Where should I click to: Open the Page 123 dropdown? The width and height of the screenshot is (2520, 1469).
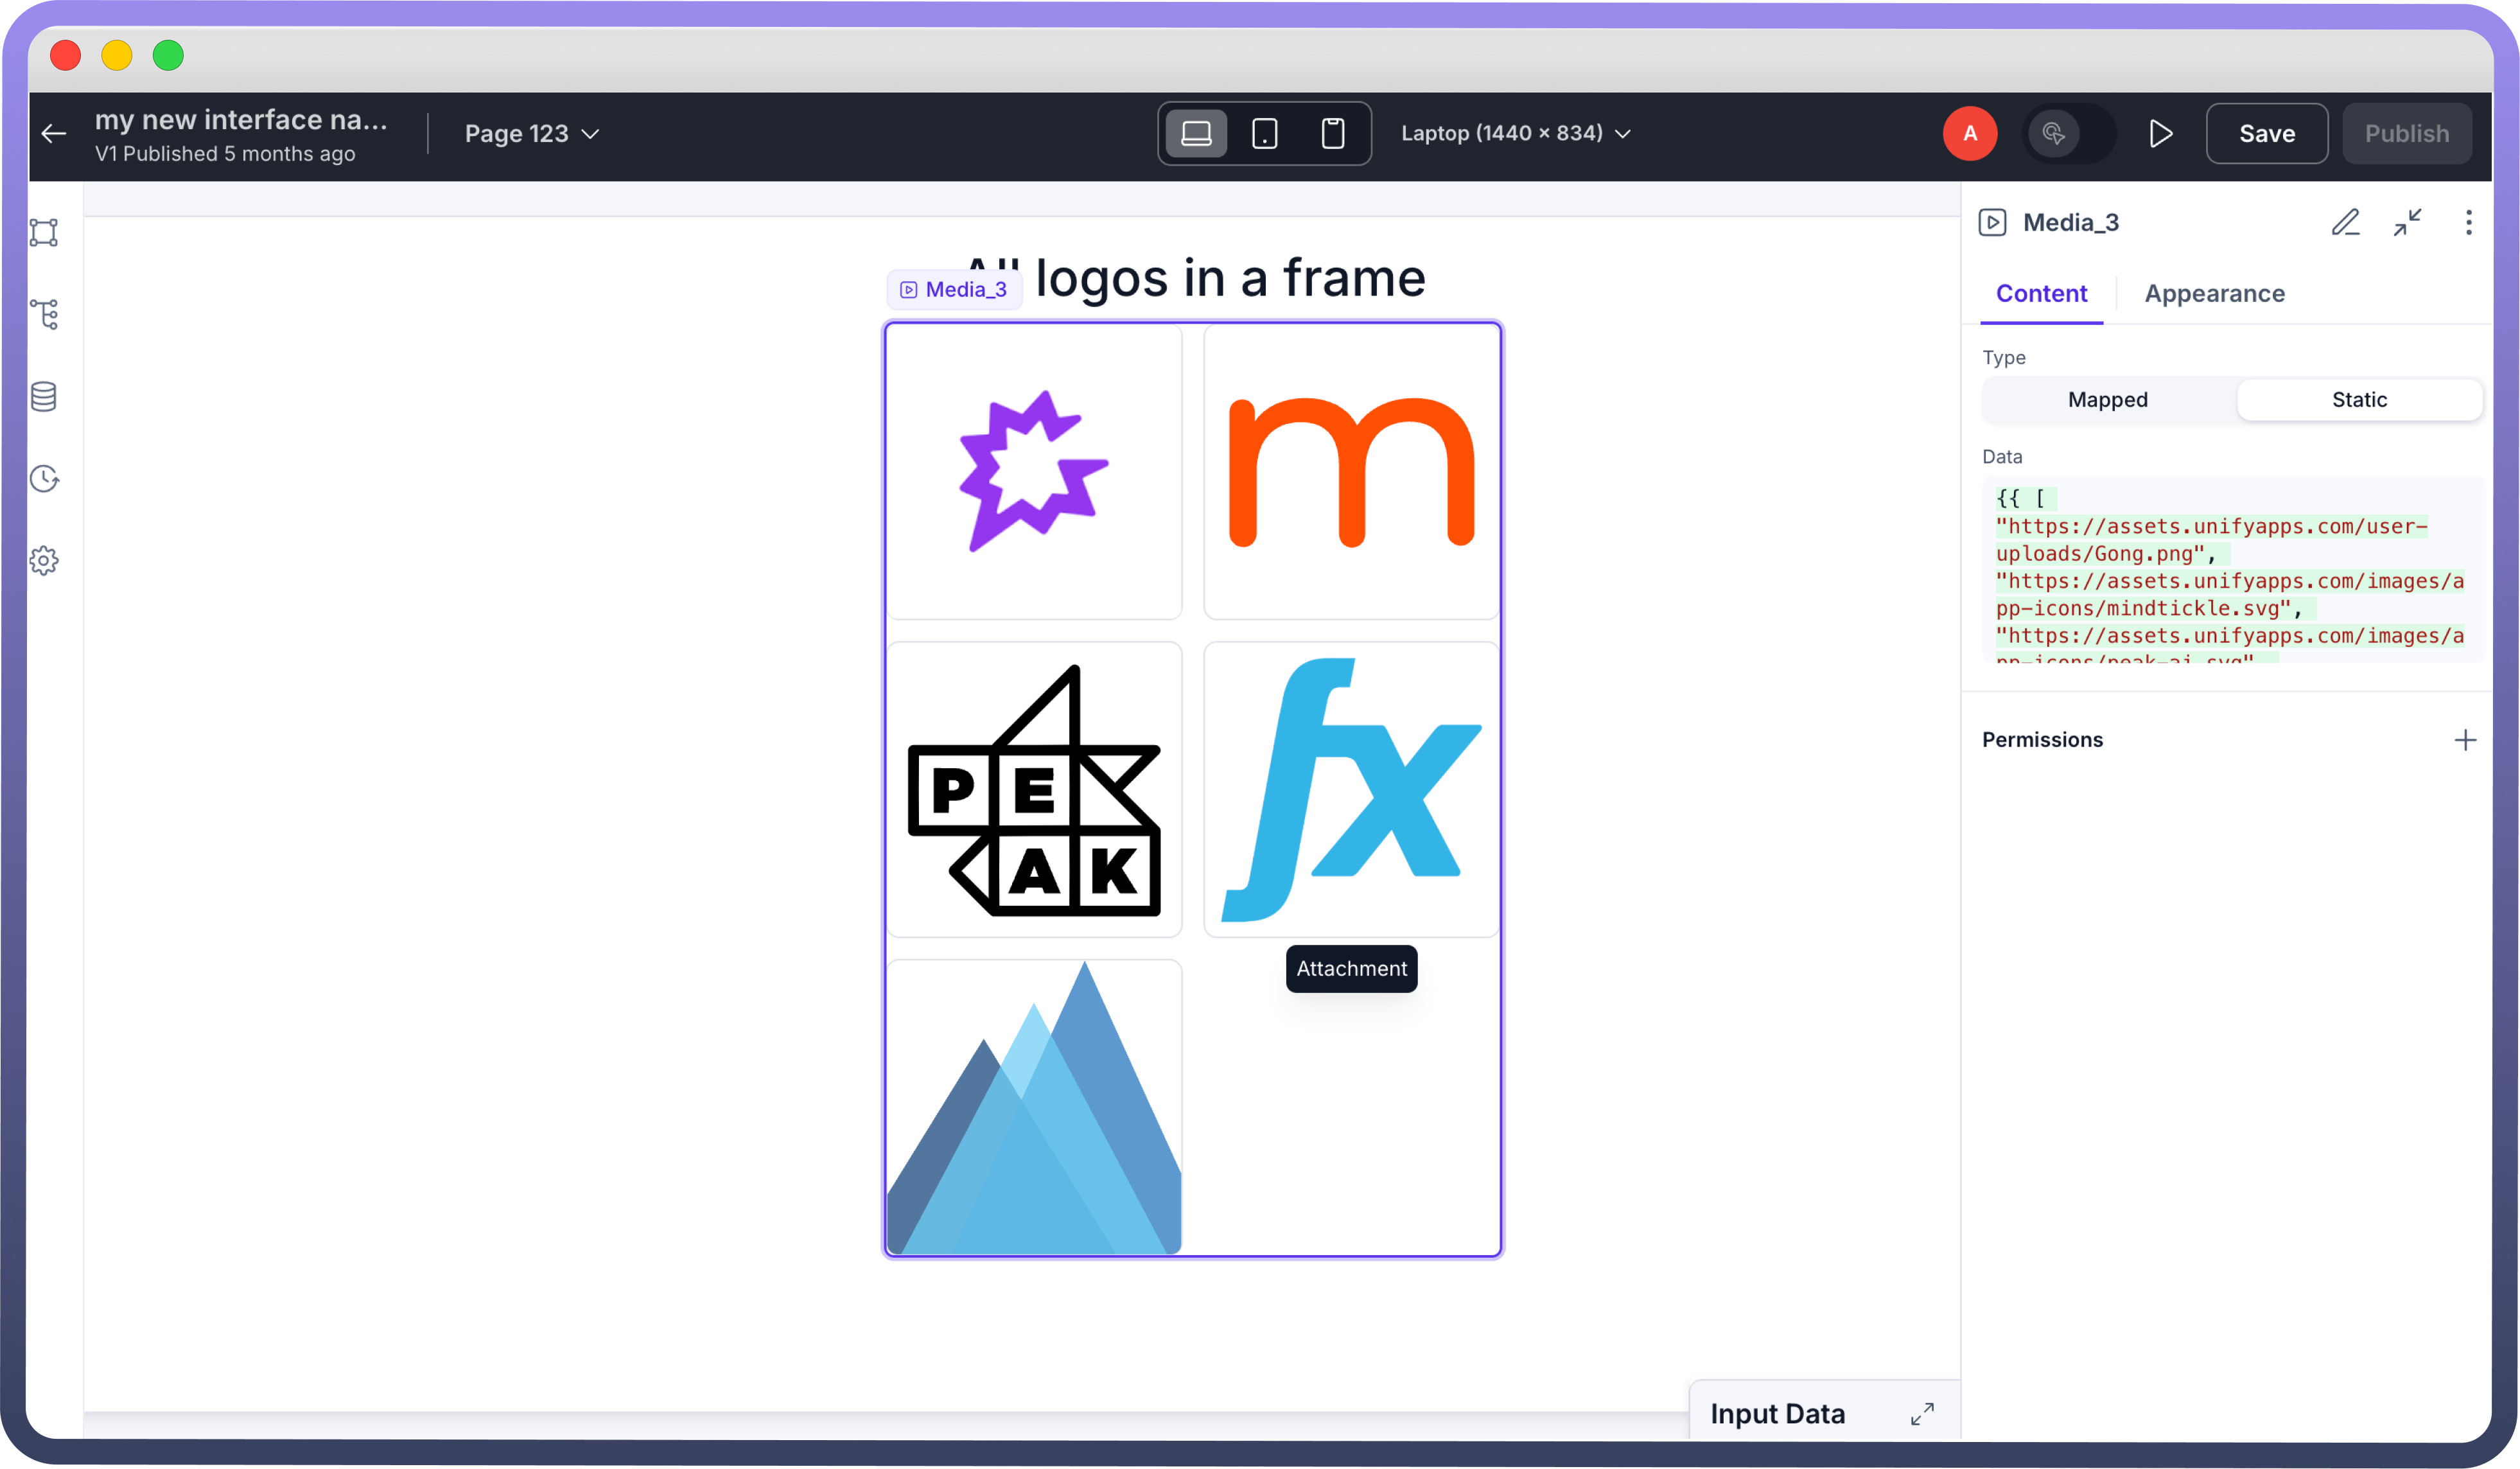tap(531, 133)
